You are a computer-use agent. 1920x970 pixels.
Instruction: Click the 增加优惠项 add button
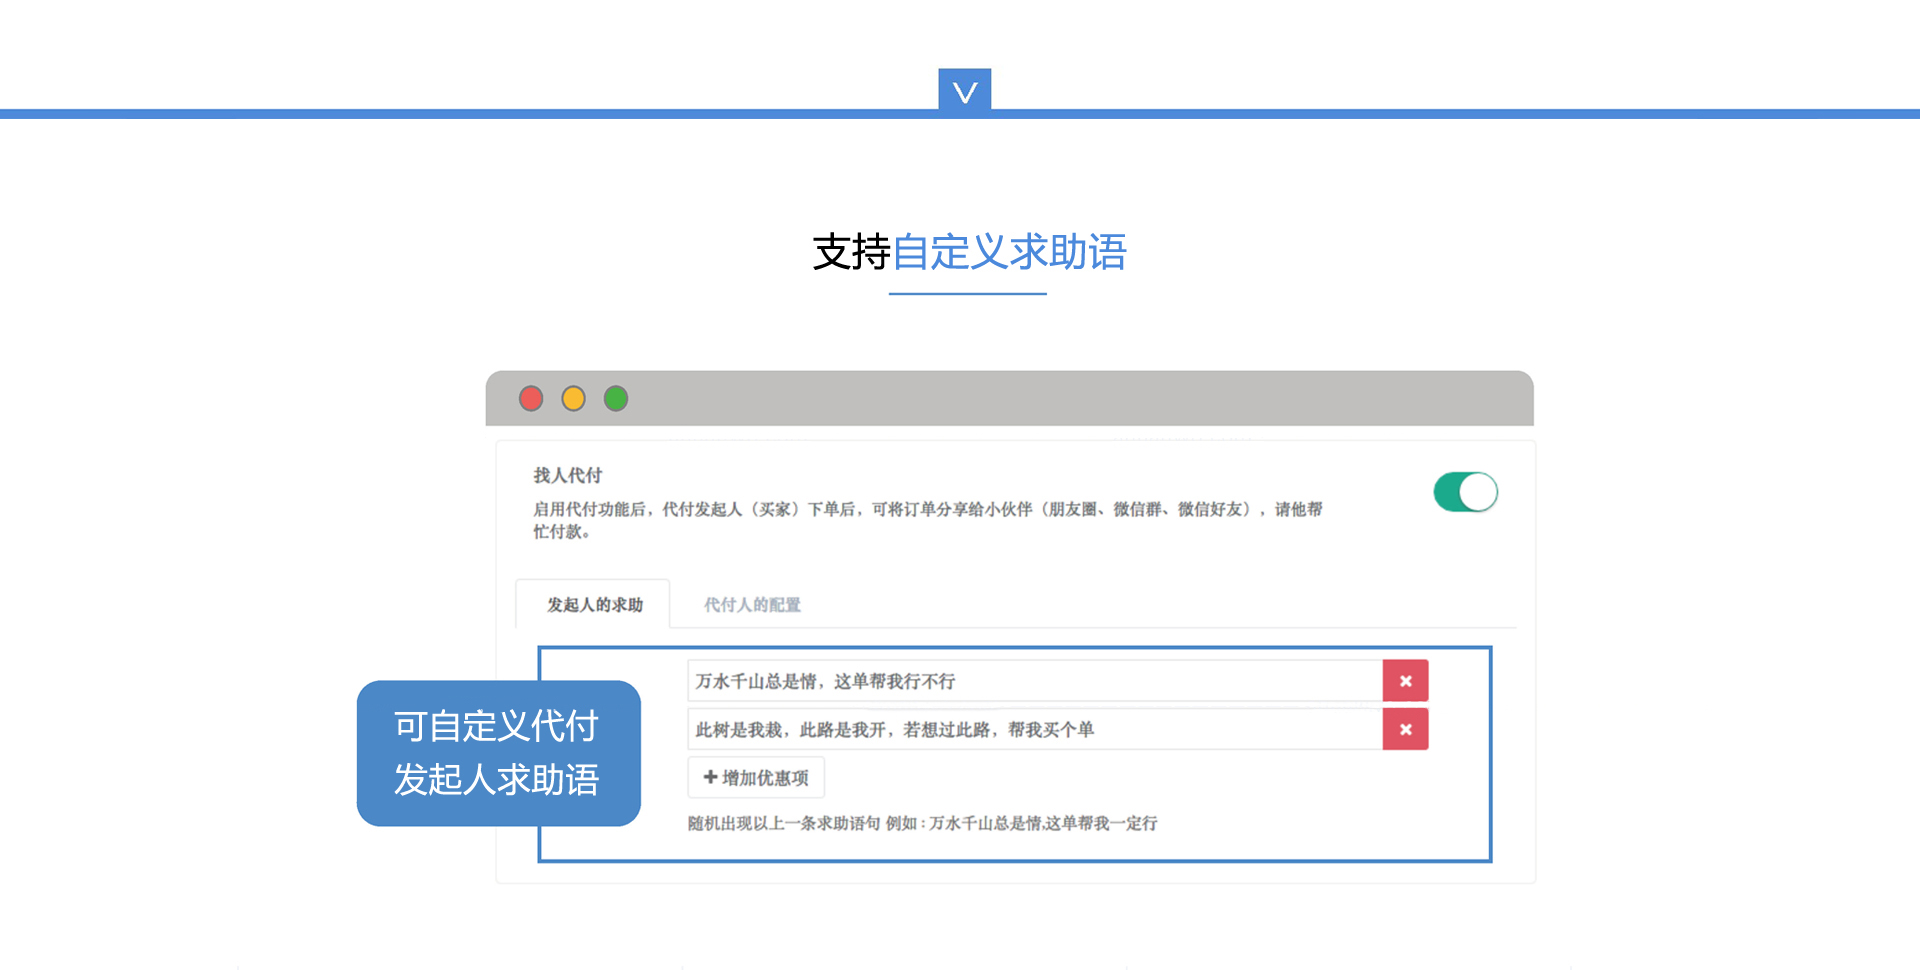[x=756, y=777]
